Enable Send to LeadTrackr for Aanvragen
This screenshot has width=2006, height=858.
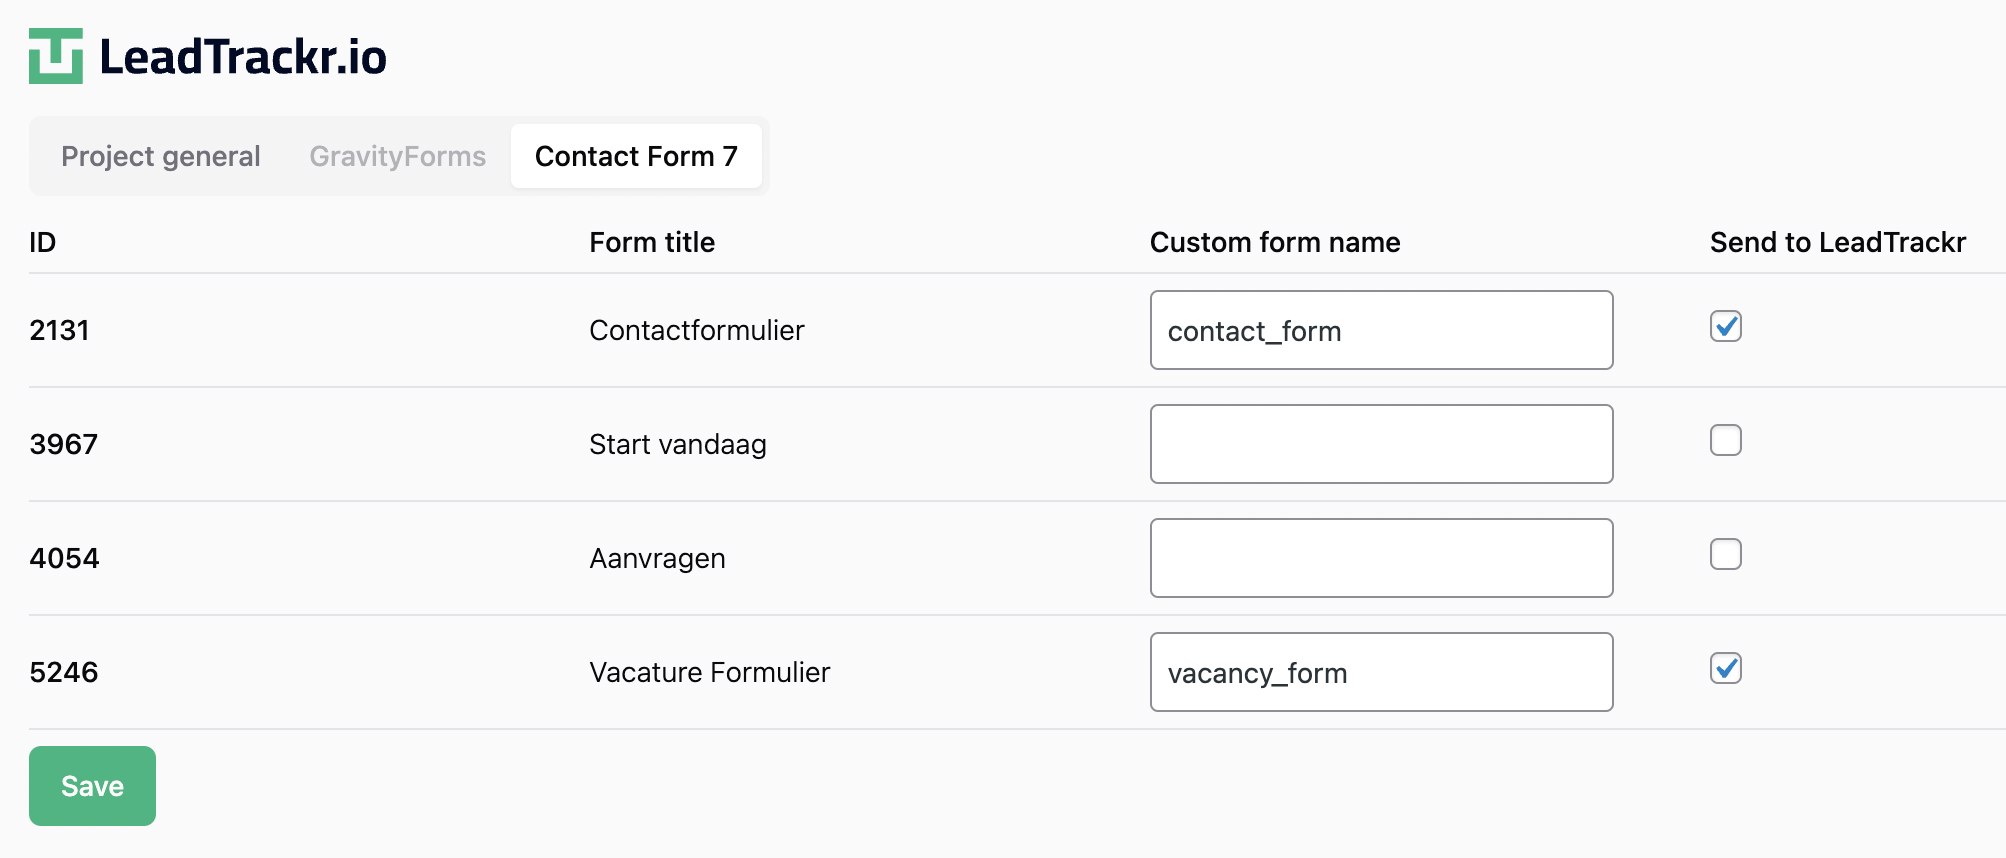coord(1725,554)
